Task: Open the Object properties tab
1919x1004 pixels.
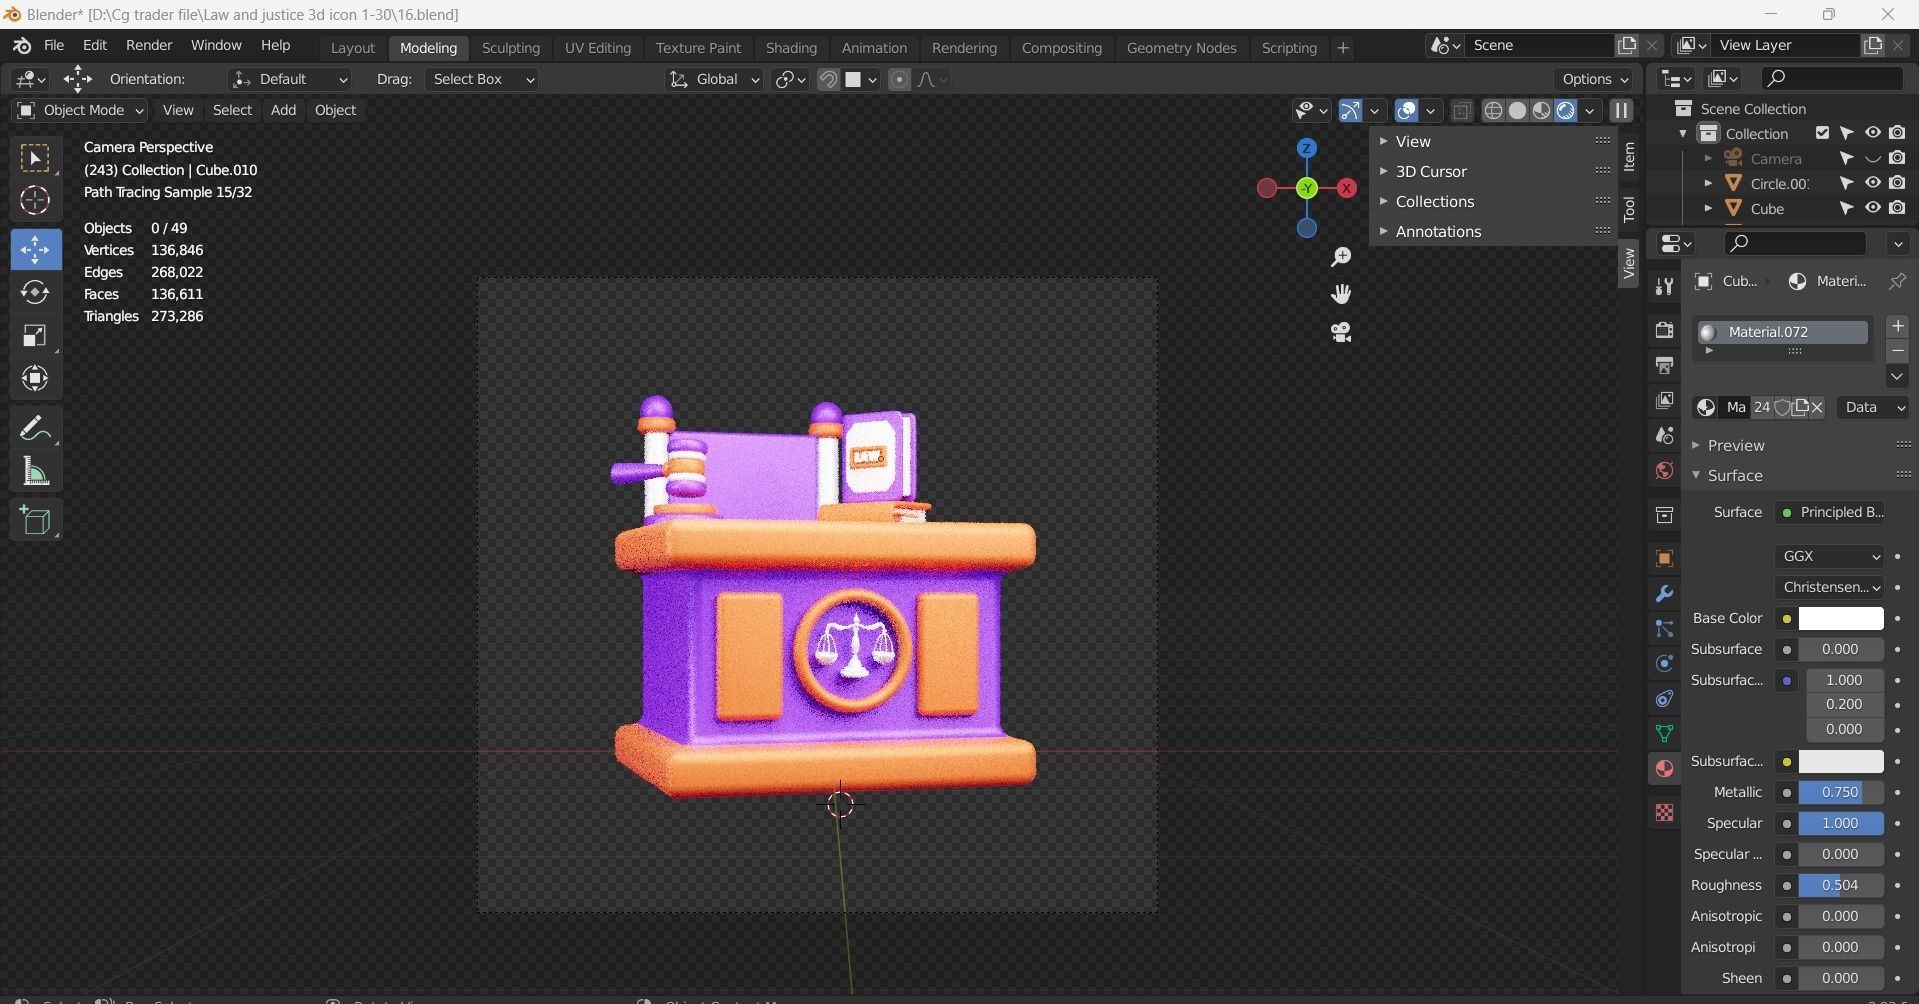Action: [1664, 559]
